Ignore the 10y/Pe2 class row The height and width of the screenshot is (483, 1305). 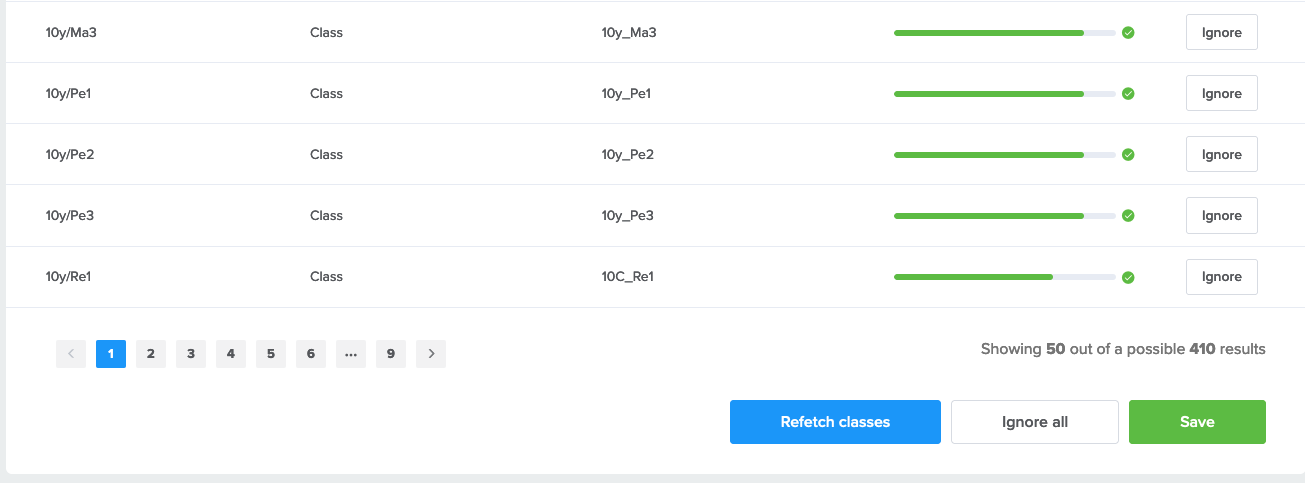coord(1221,154)
